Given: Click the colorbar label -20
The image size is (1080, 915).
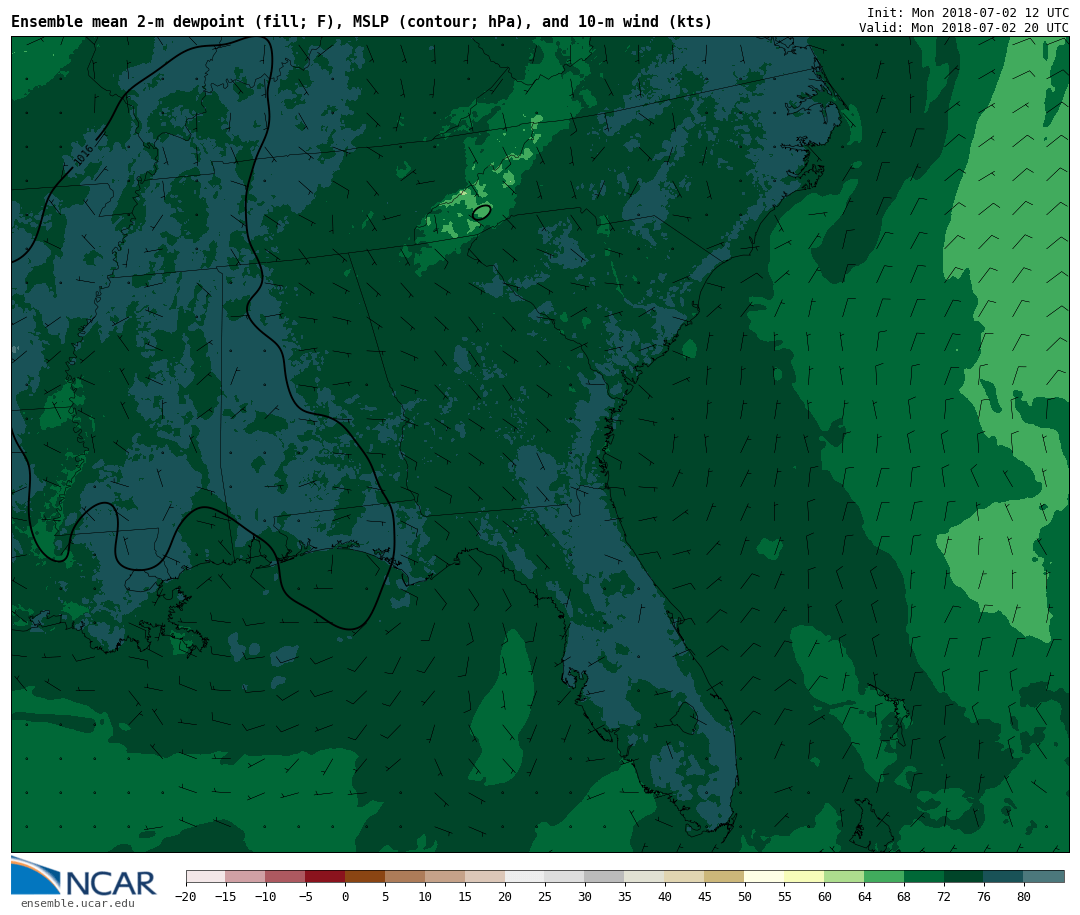Looking at the screenshot, I should 185,896.
